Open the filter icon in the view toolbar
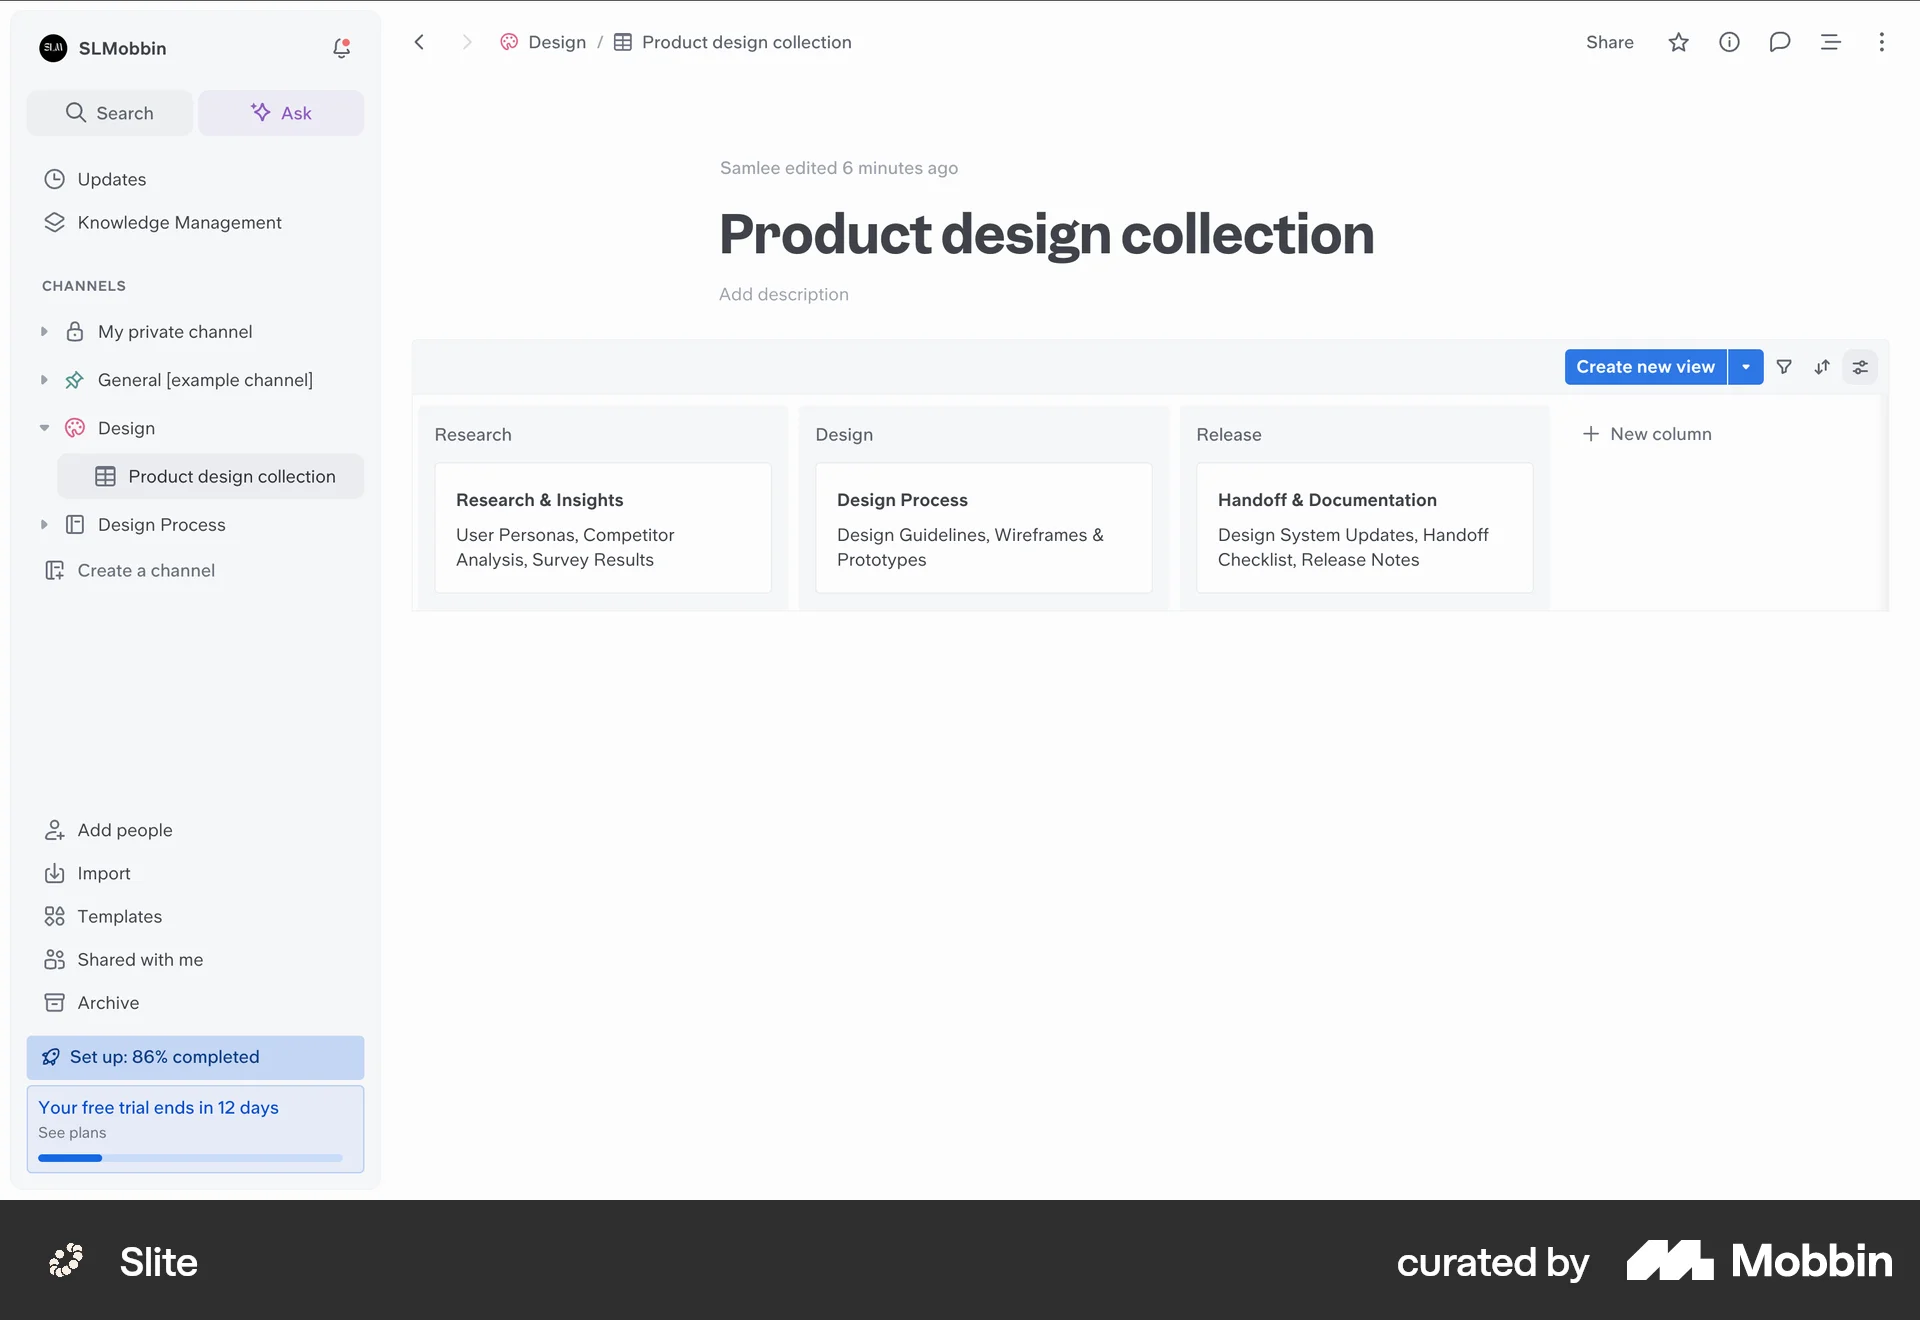 1785,367
